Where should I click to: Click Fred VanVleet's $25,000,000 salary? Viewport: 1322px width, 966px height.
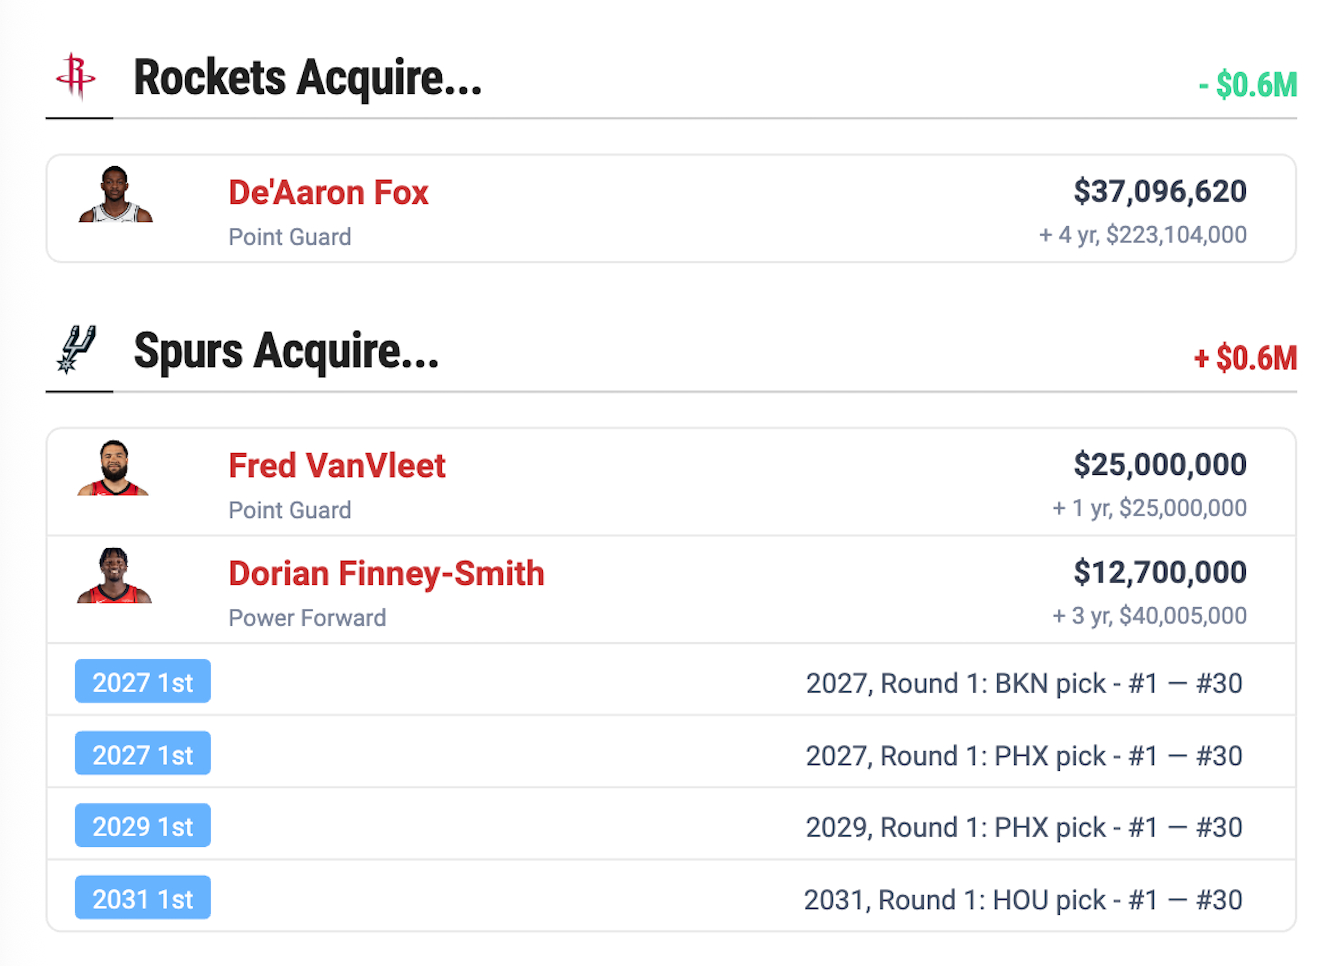pyautogui.click(x=1159, y=464)
